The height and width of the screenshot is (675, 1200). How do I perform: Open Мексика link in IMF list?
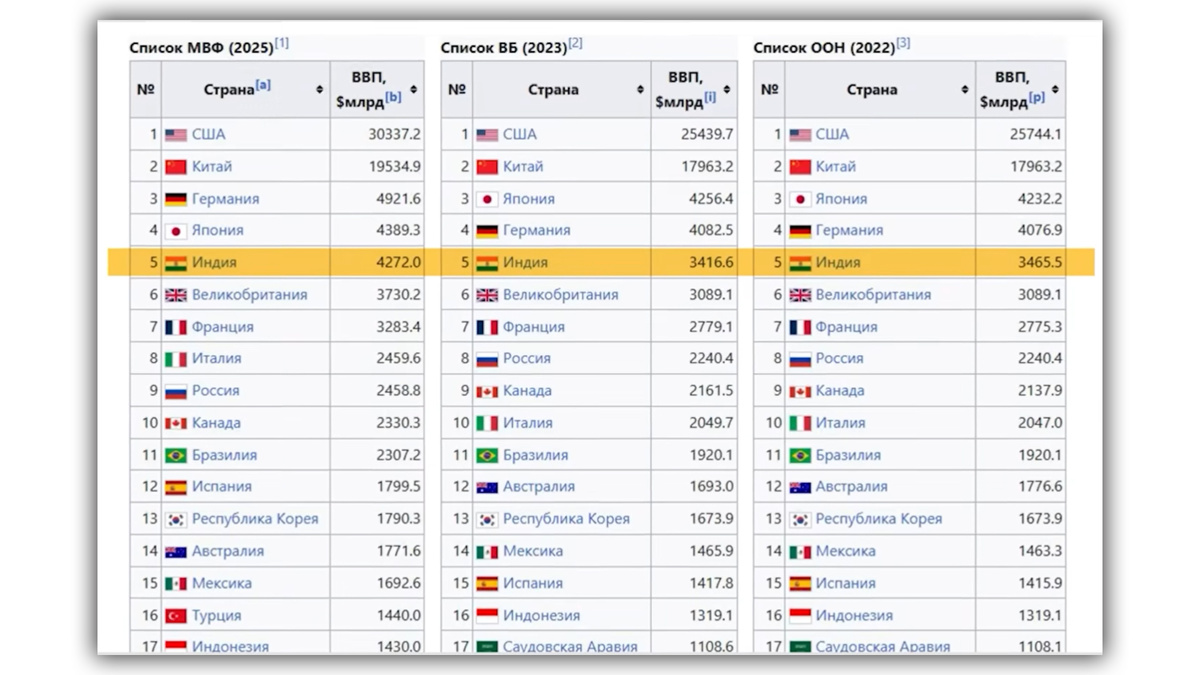(222, 582)
